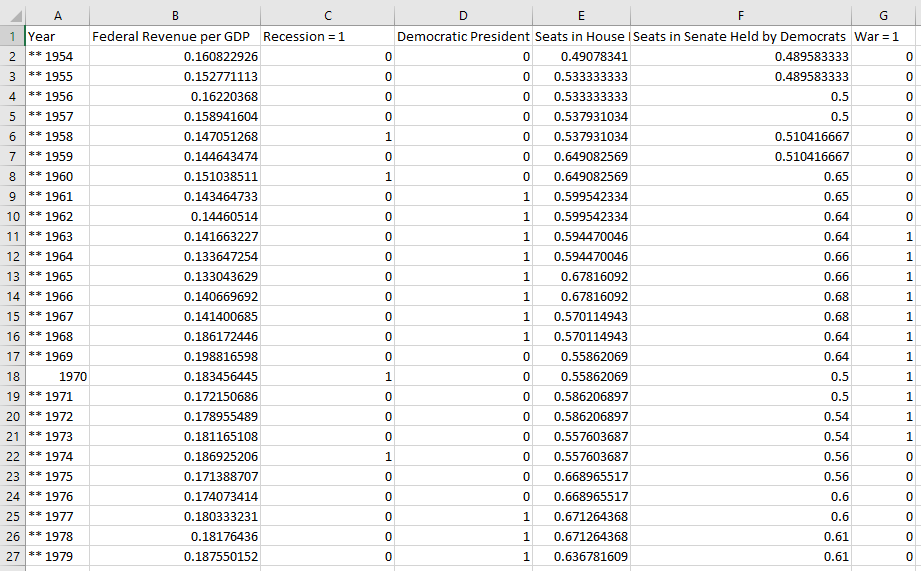Click the select-all corner triangle
Viewport: 921px width, 571px height.
click(x=16, y=16)
